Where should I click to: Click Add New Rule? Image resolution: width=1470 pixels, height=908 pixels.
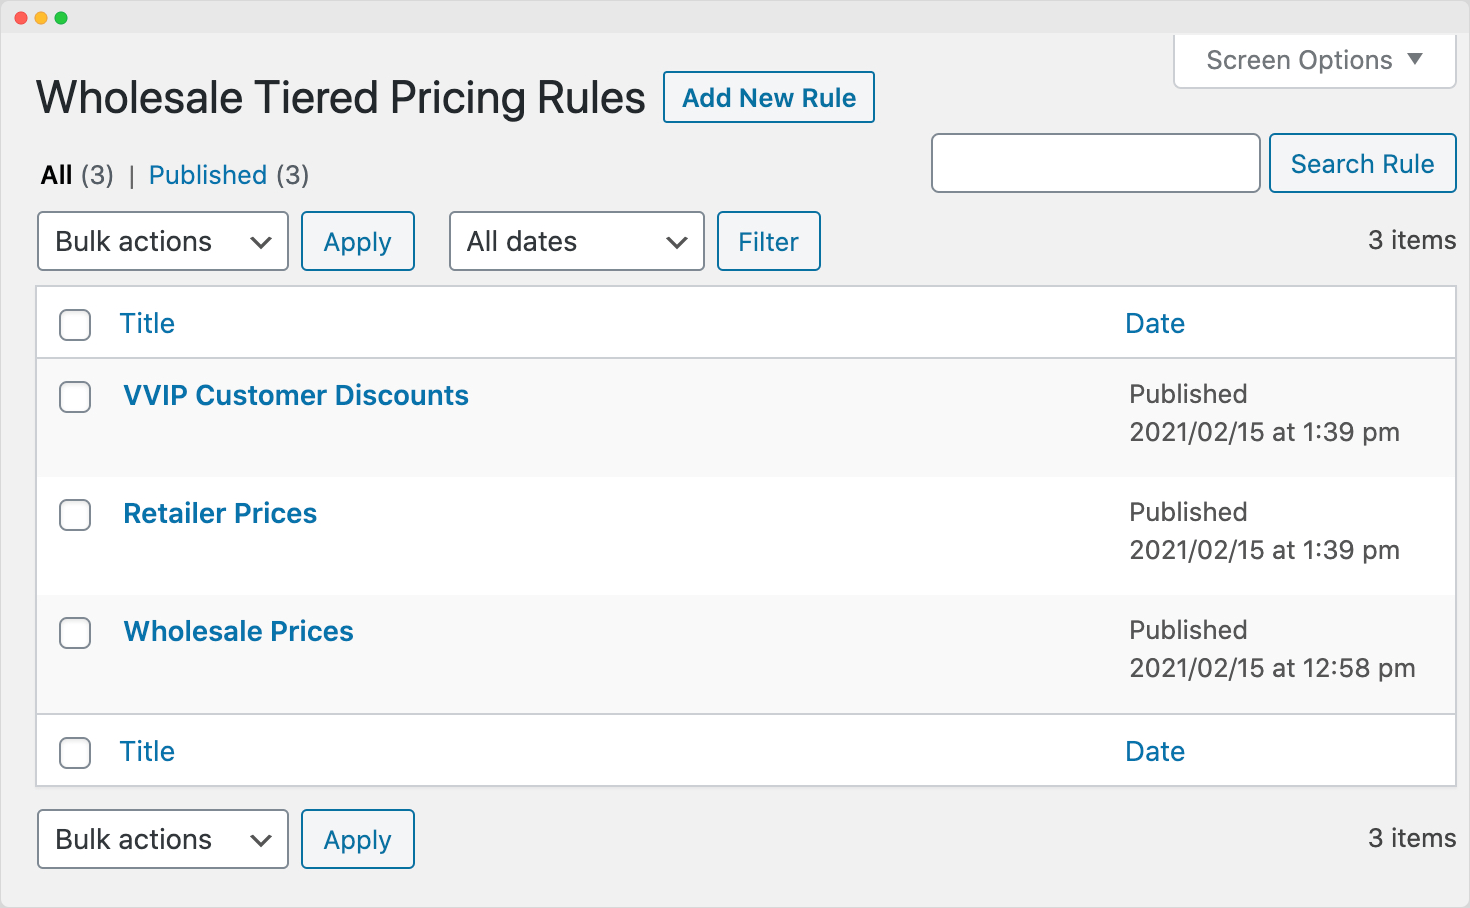[x=768, y=97]
